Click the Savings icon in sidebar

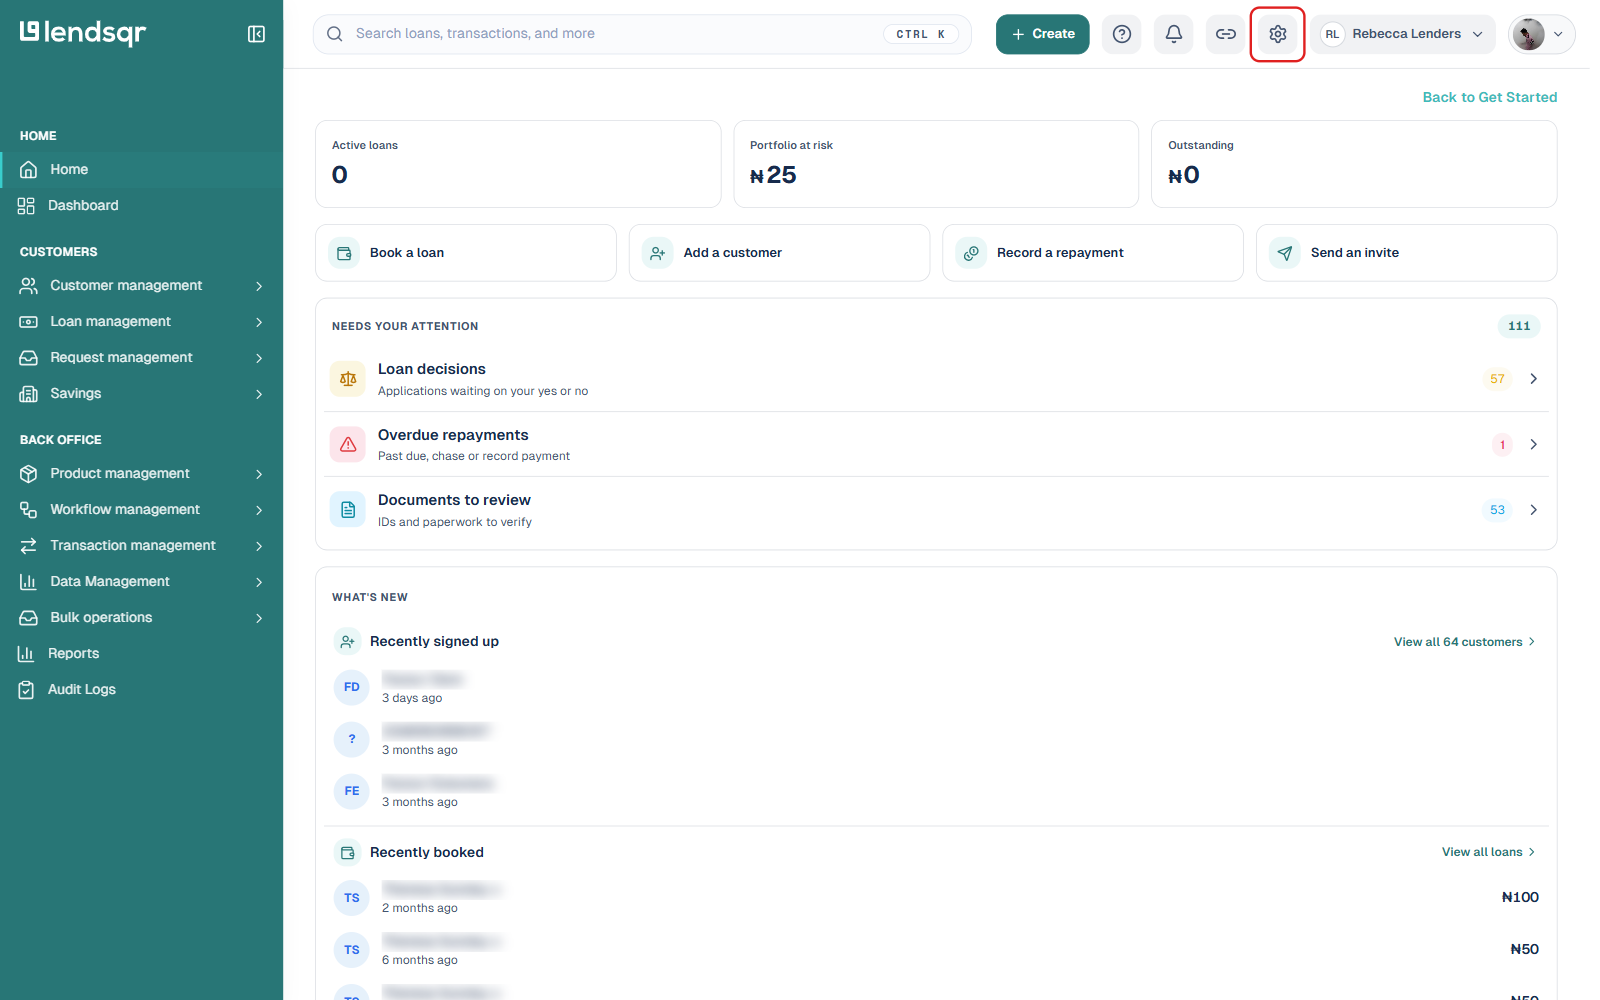(28, 394)
